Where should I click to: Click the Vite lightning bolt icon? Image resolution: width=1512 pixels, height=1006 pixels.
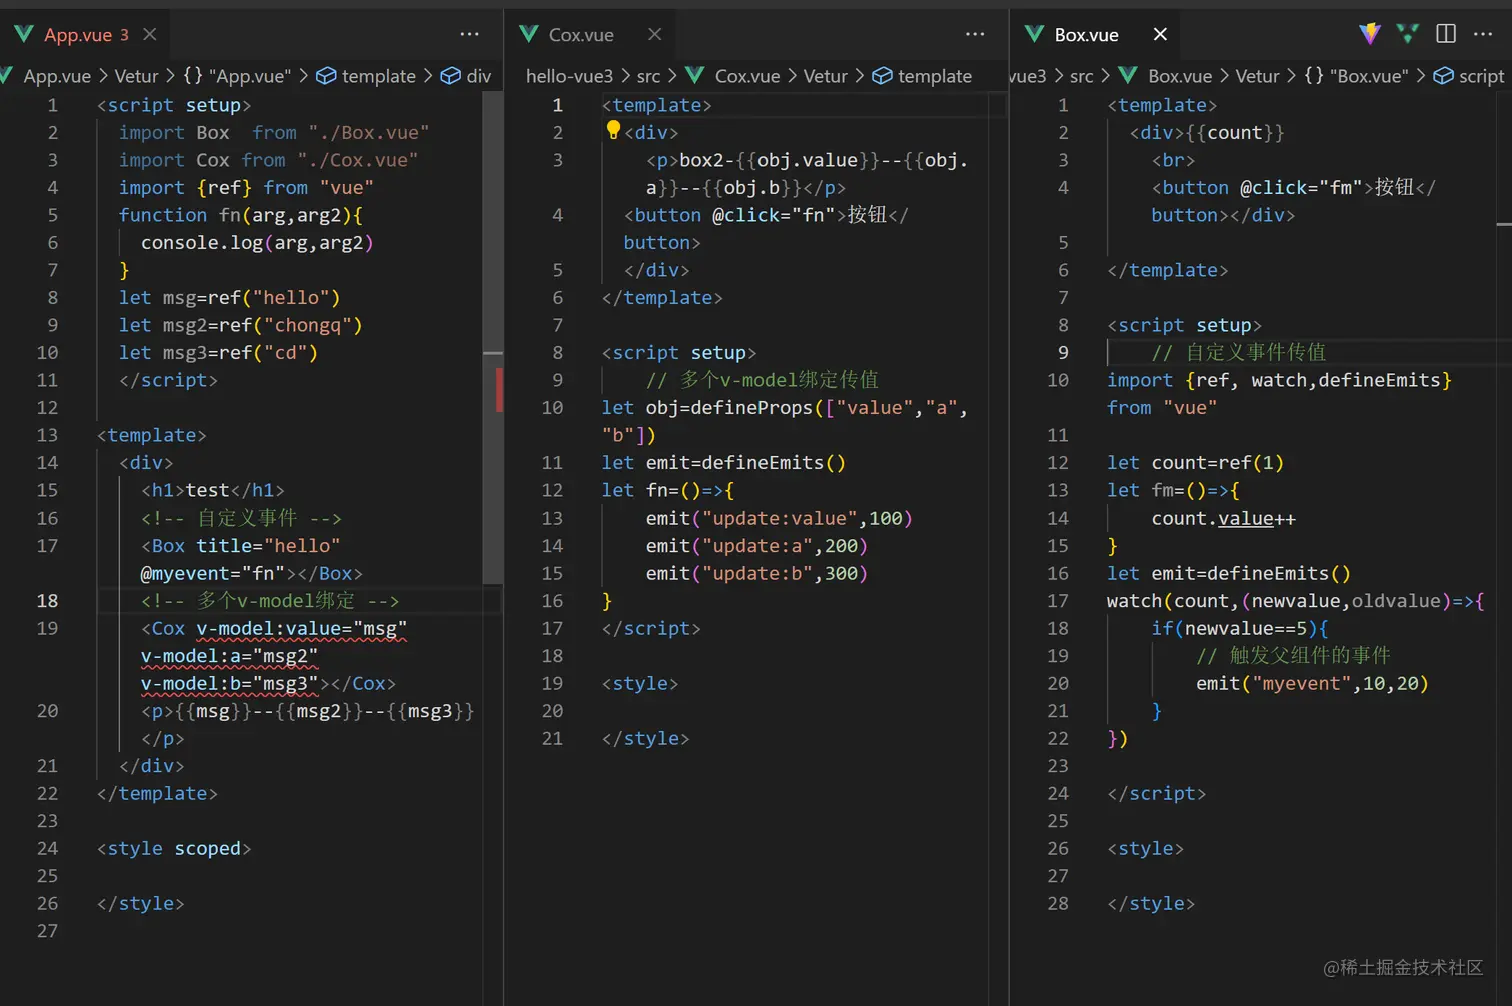(1370, 34)
